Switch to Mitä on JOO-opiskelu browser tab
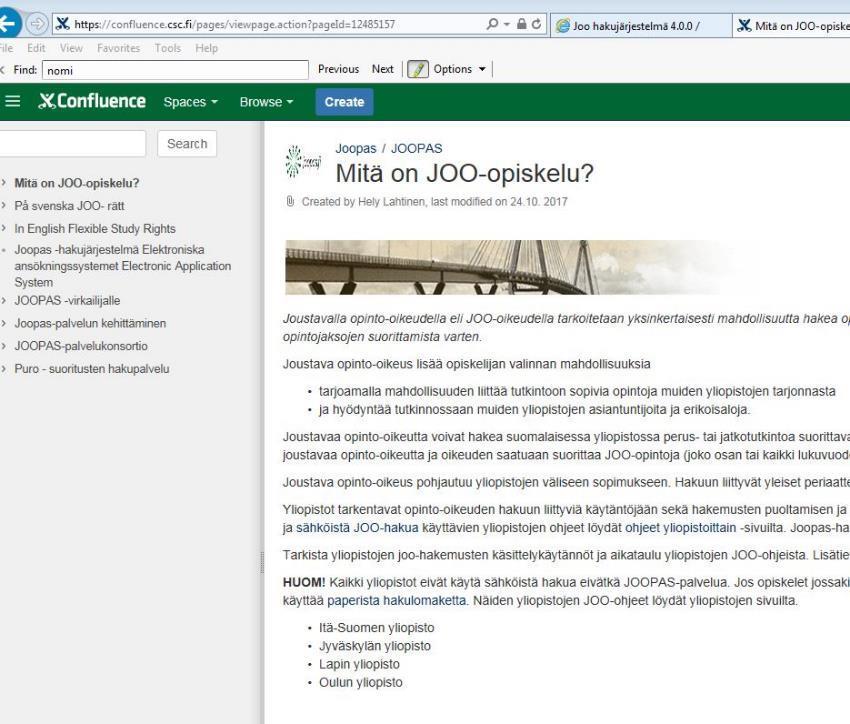 (791, 25)
